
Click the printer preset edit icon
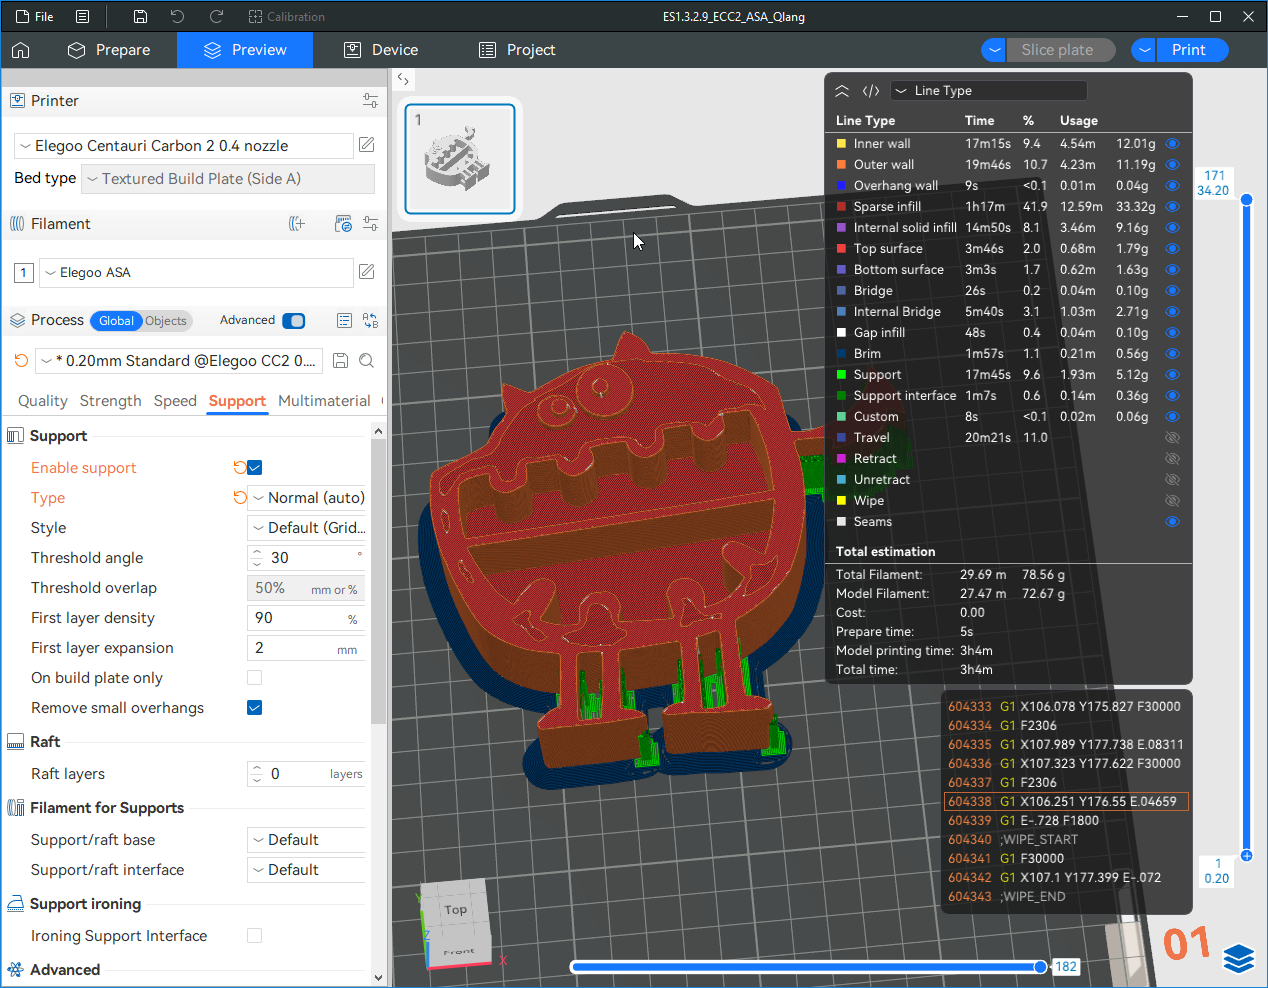coord(367,145)
